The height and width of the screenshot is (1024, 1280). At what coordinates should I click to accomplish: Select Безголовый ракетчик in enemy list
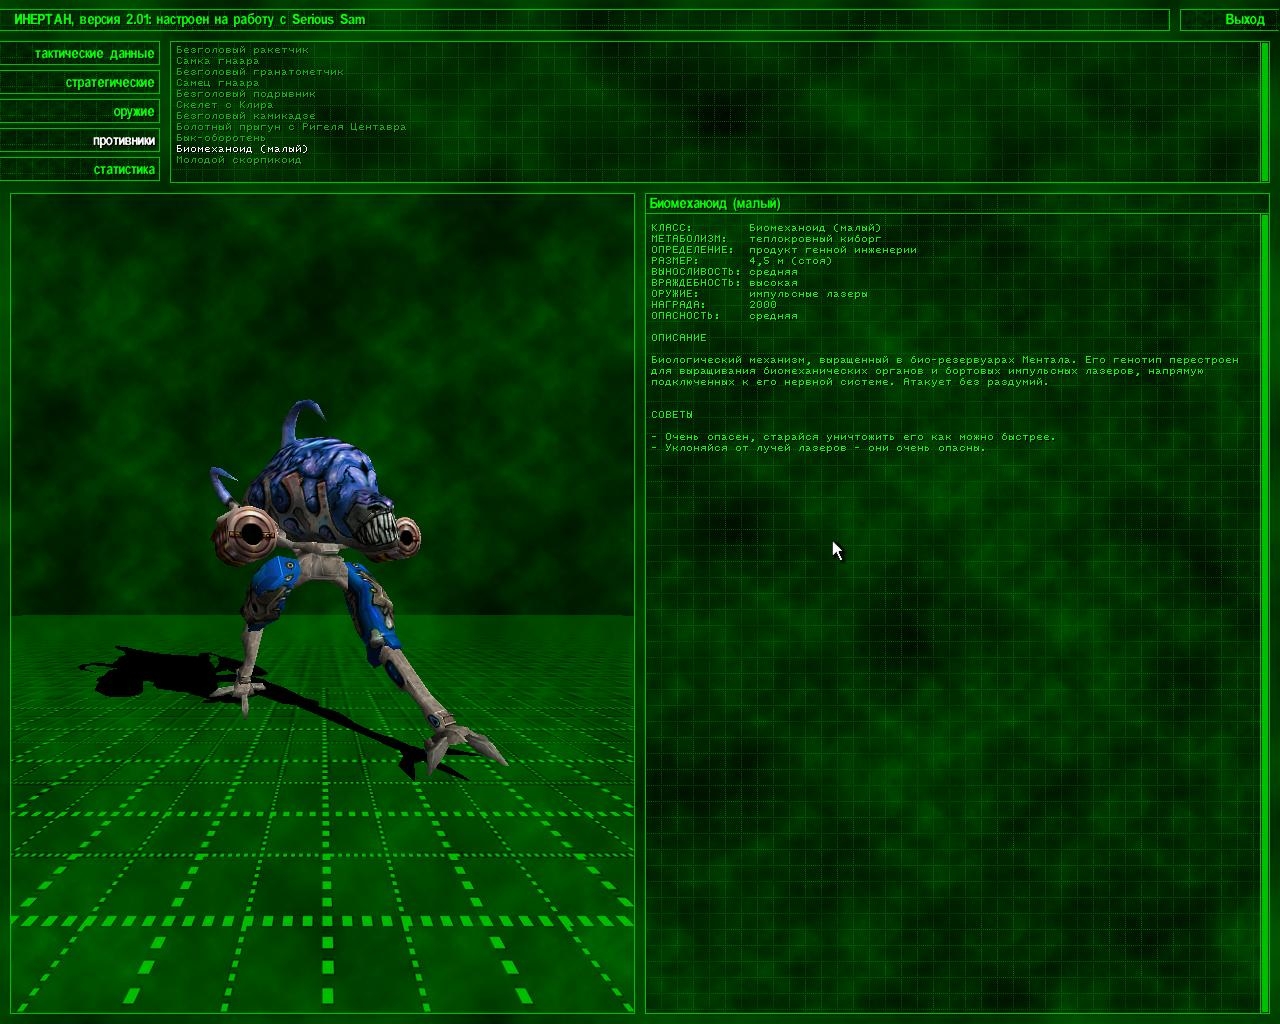[x=242, y=49]
